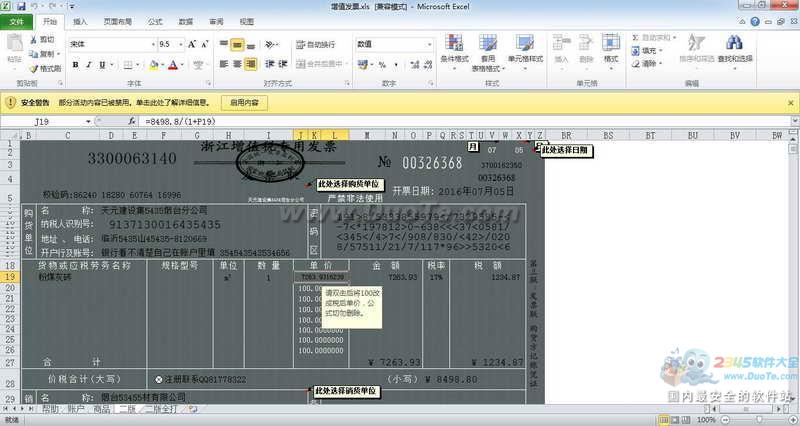Open the font size dropdown showing 9.5
This screenshot has height=426, width=800.
[x=180, y=44]
